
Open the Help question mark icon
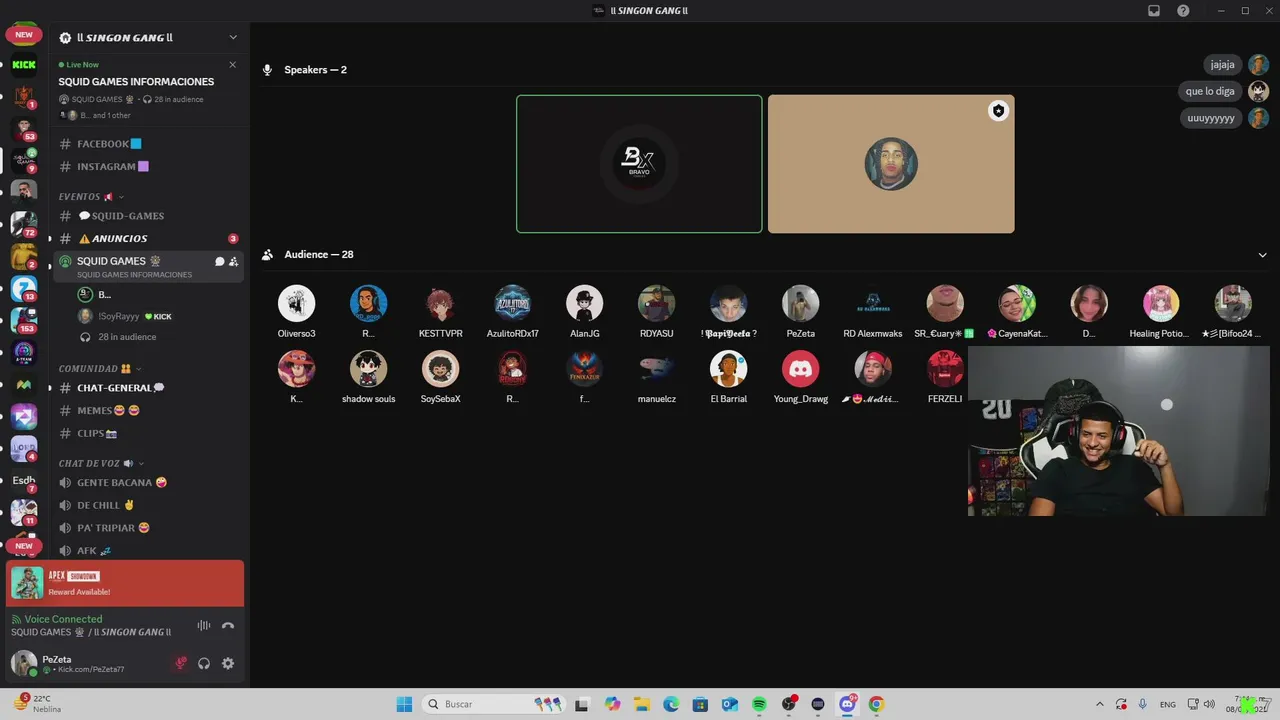click(1183, 11)
